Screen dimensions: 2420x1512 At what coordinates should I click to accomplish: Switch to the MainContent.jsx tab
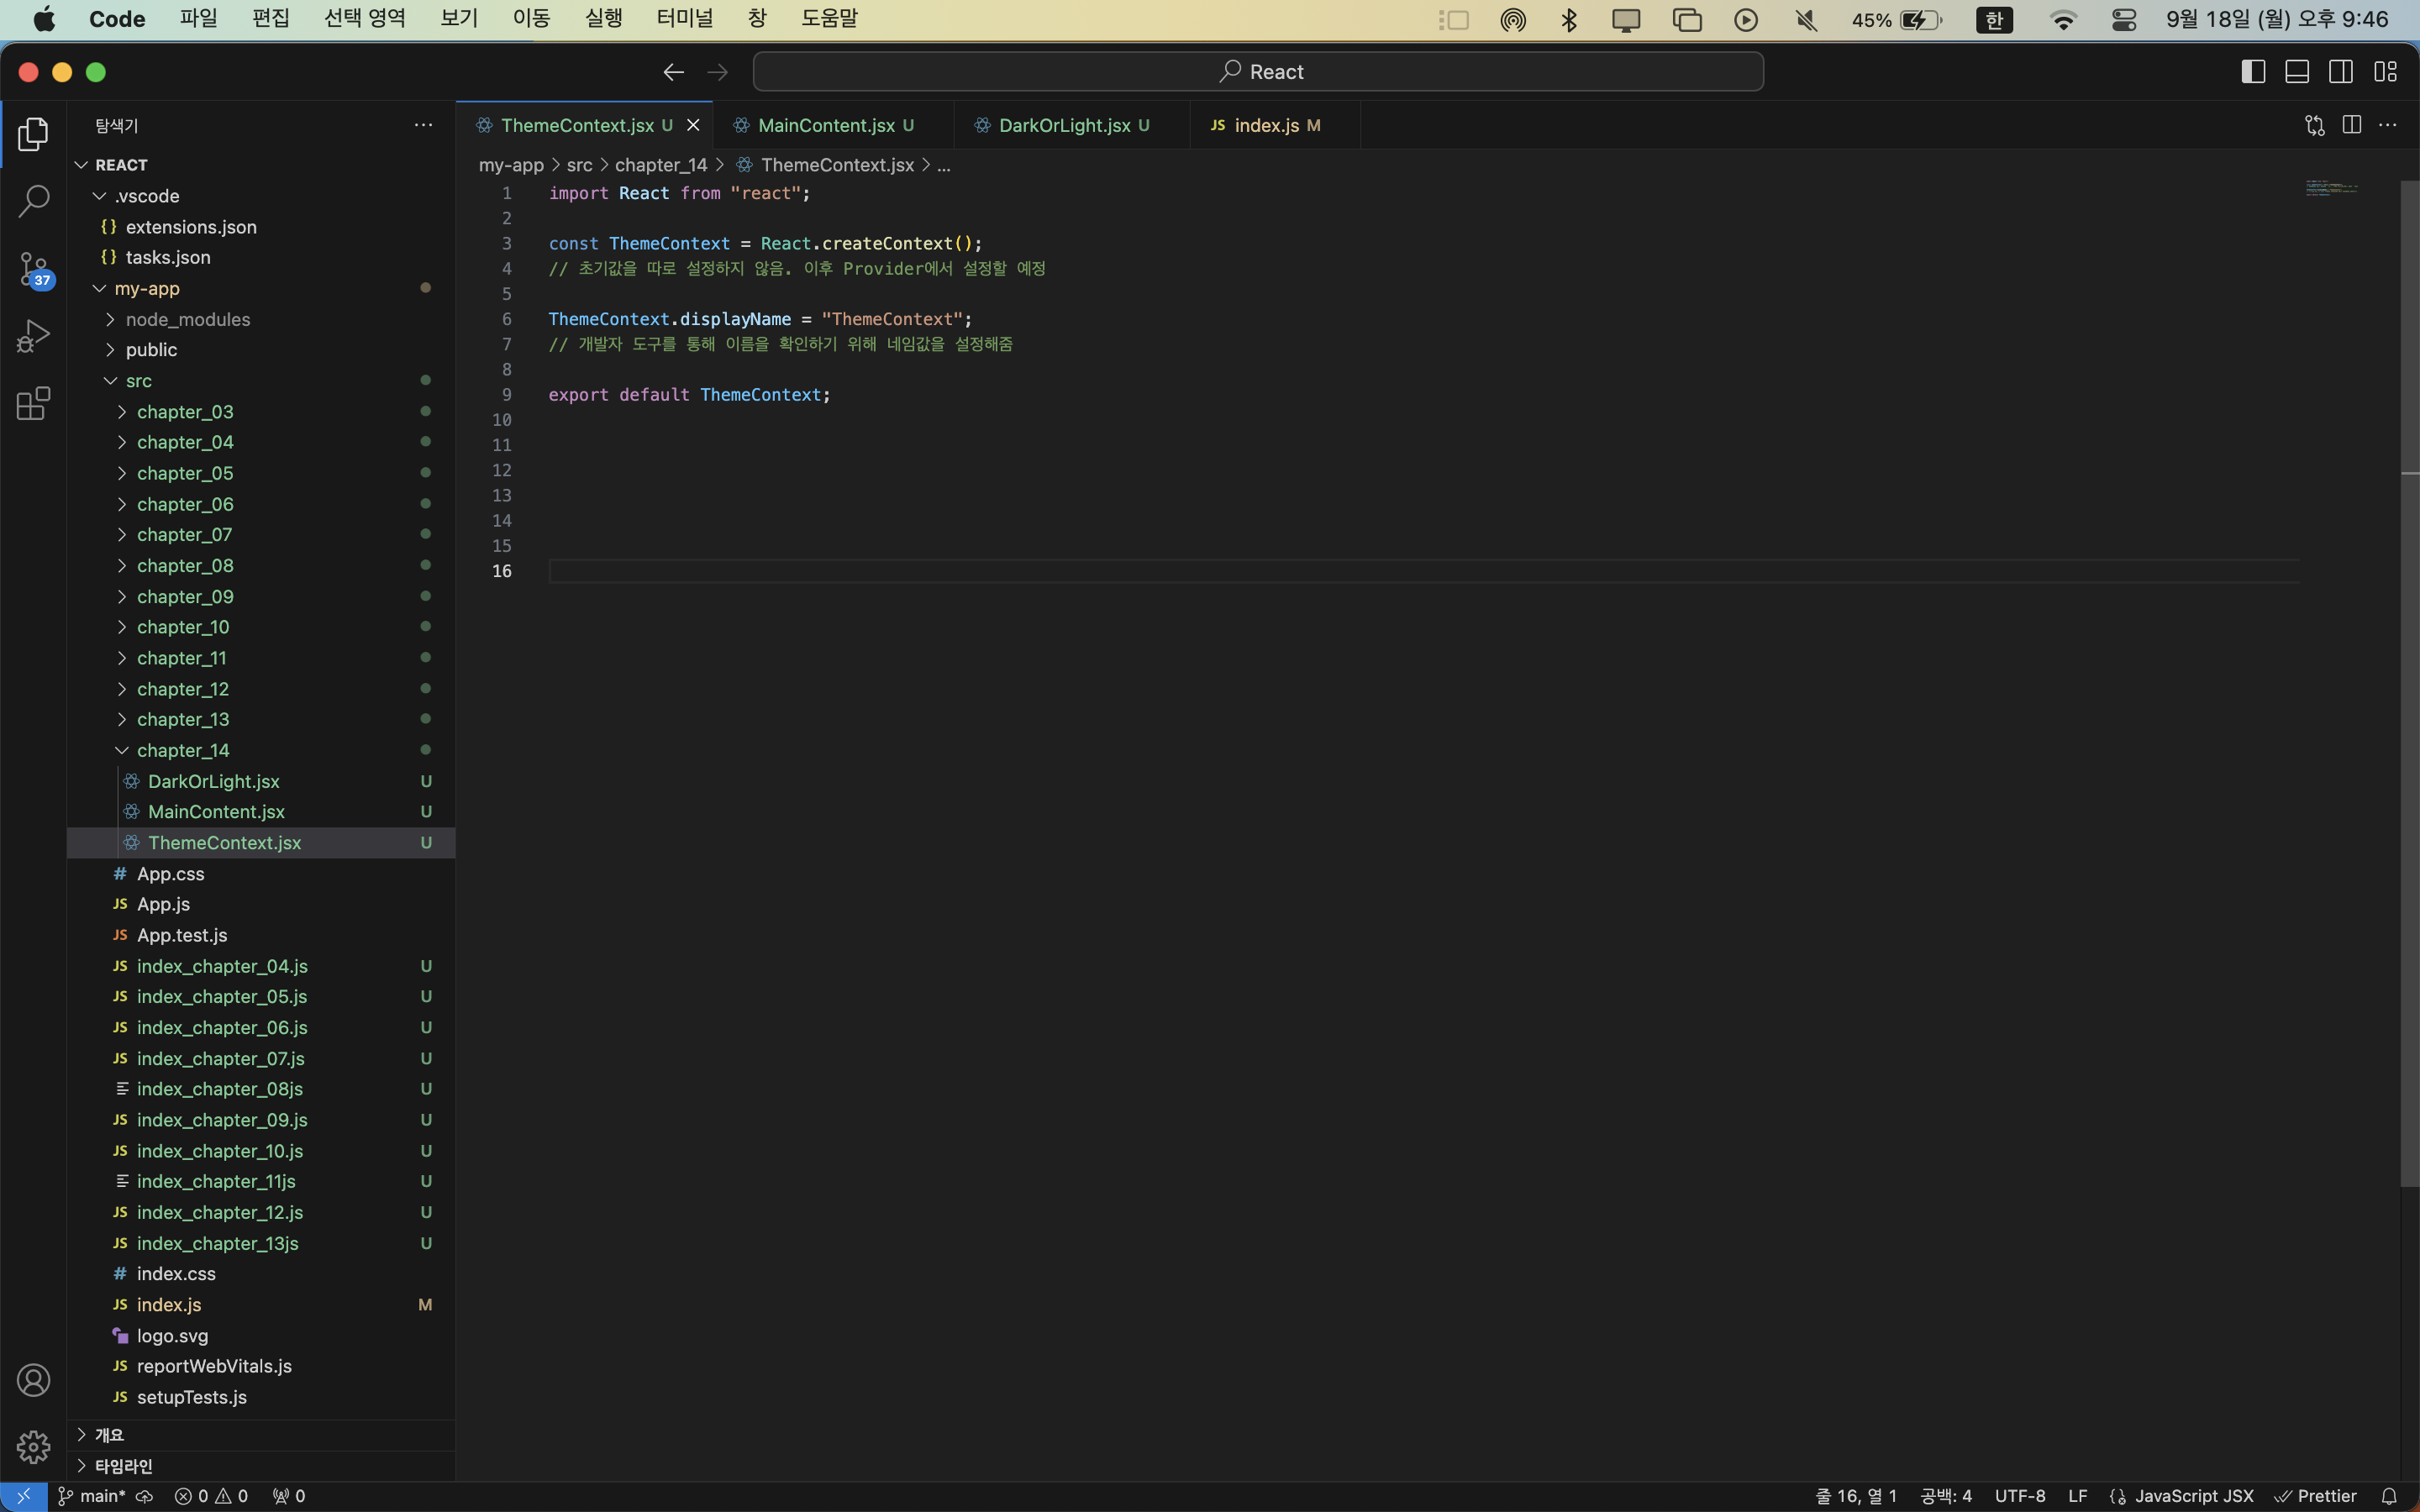coord(825,125)
